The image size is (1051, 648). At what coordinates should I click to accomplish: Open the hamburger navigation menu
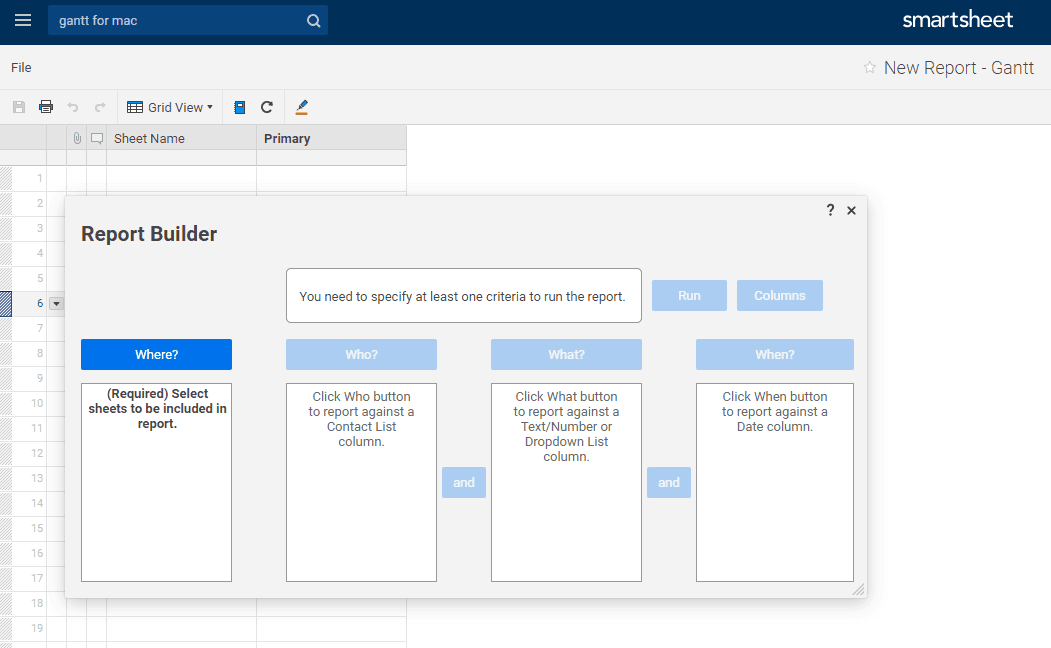tap(22, 21)
